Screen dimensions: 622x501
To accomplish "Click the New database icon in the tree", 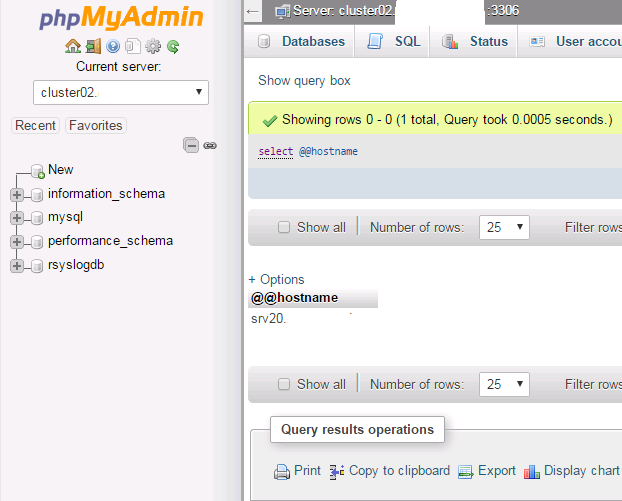I will click(38, 171).
